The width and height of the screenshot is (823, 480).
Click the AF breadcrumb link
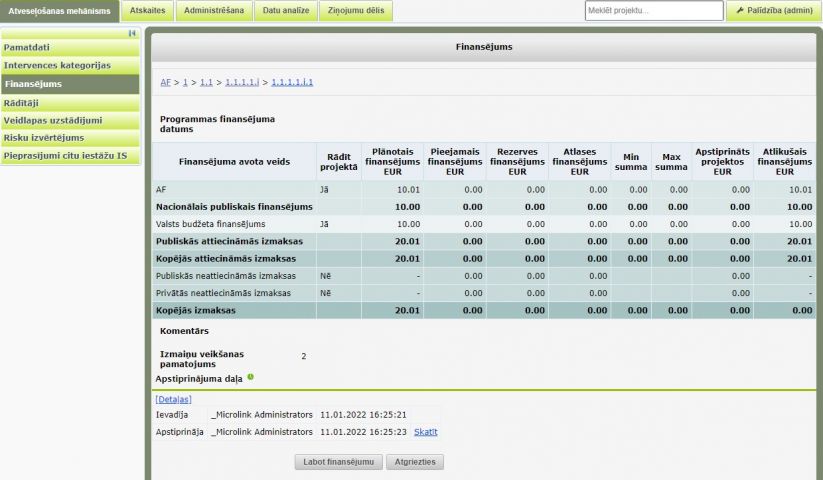(165, 82)
